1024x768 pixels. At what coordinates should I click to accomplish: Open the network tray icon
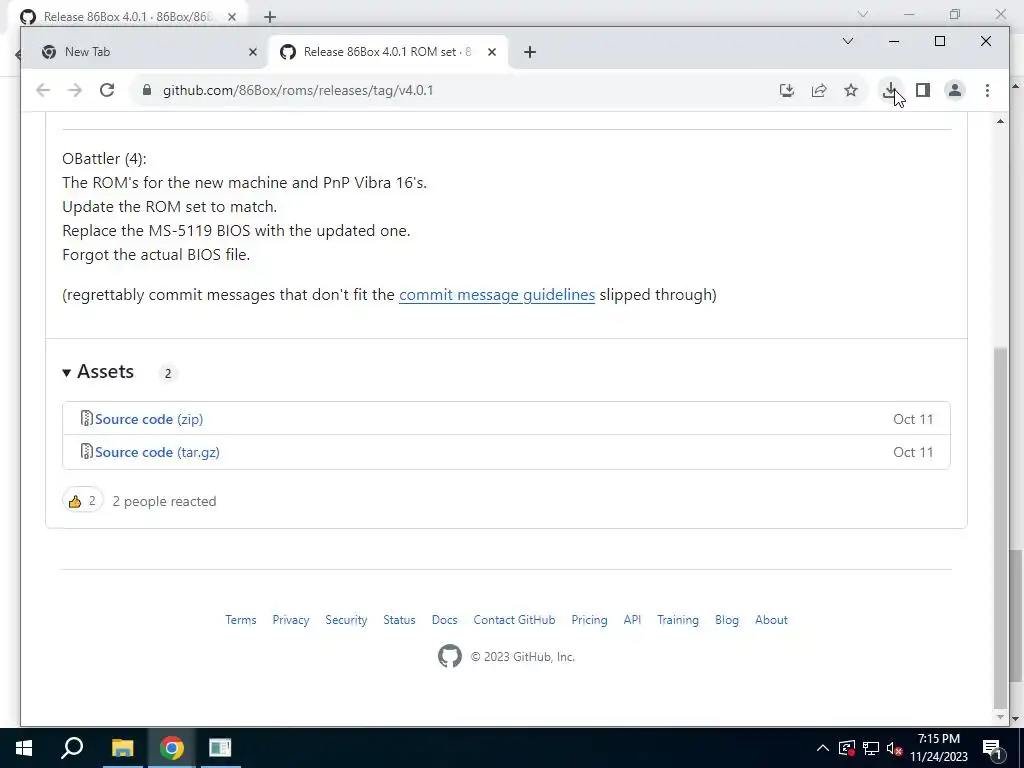tap(871, 748)
